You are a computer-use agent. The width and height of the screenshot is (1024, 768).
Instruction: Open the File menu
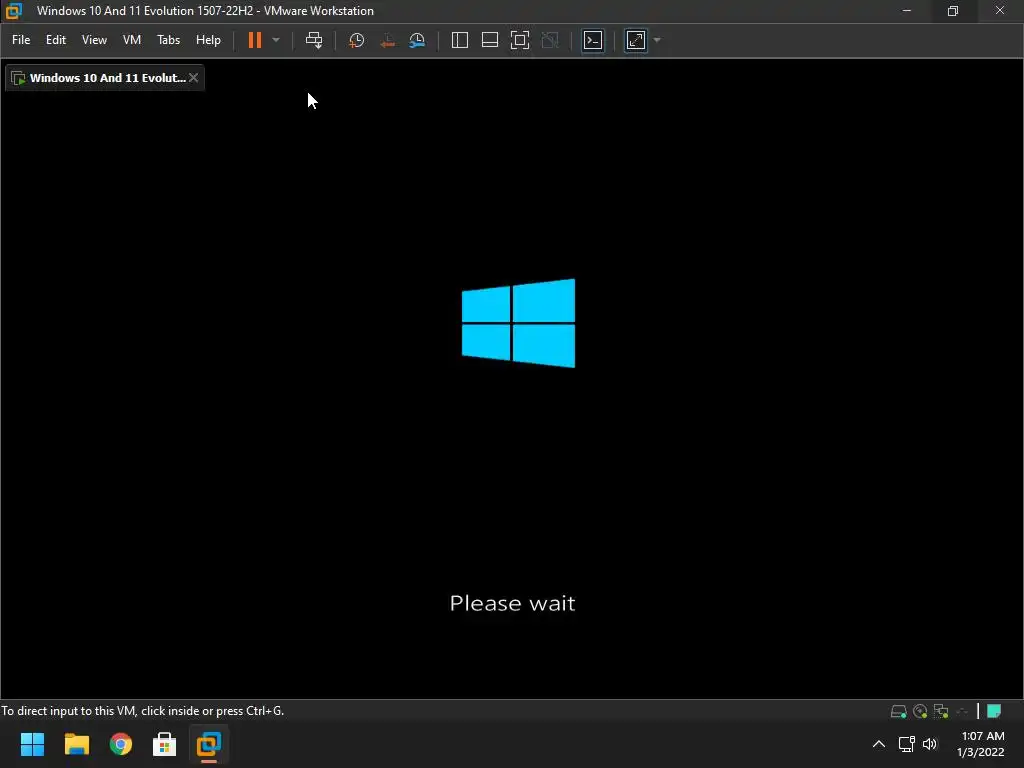[21, 40]
